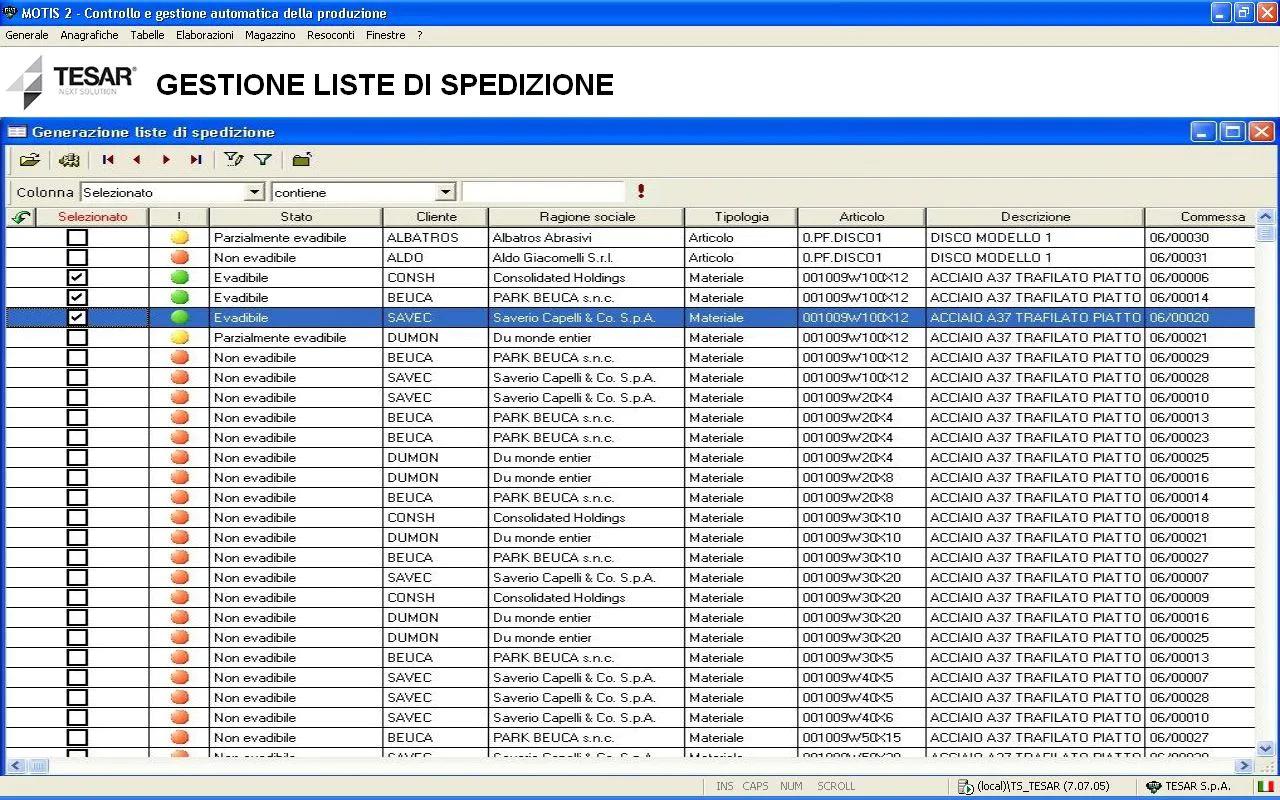Click the plain filter funnel icon
The image size is (1280, 800).
(263, 159)
